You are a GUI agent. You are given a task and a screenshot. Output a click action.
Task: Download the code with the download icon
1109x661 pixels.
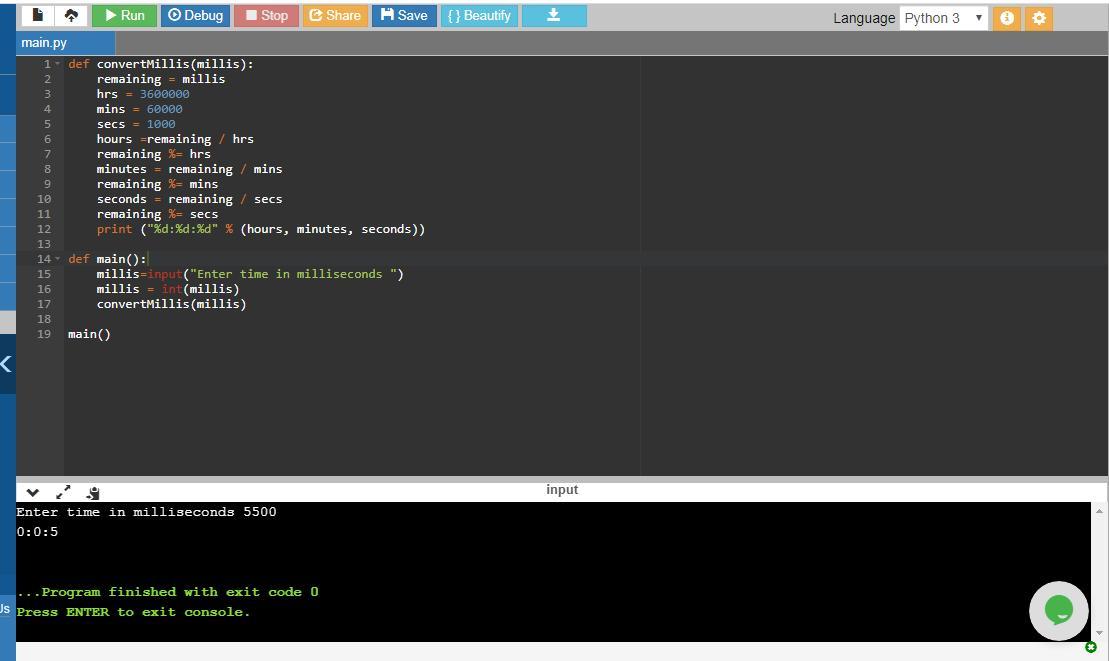point(553,16)
